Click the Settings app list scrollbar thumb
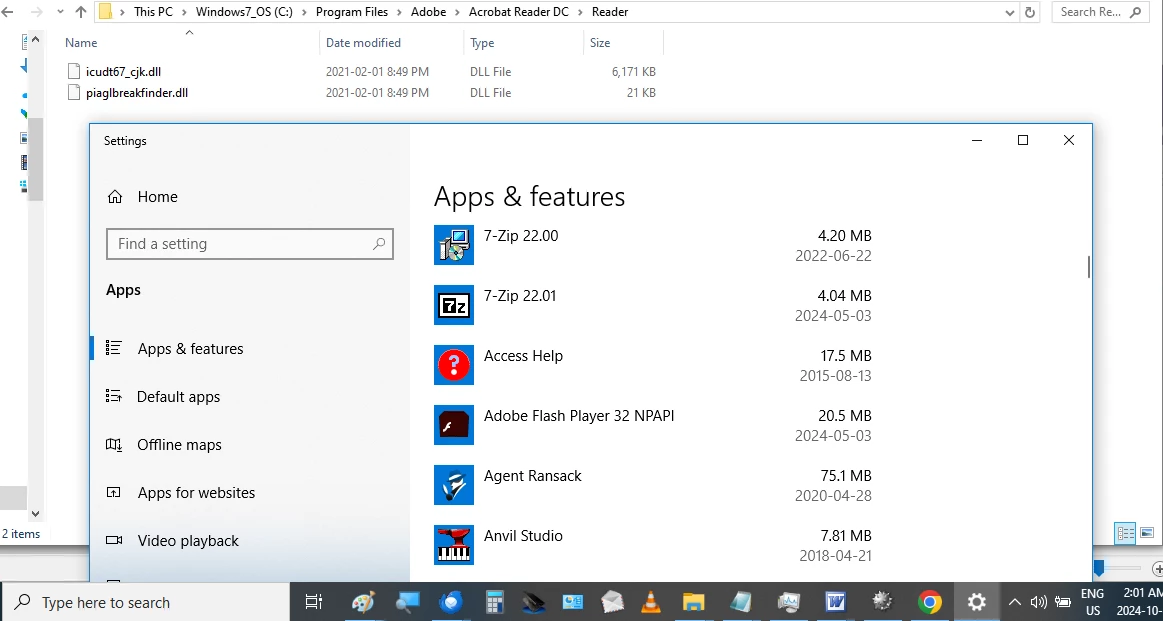 [x=1088, y=266]
